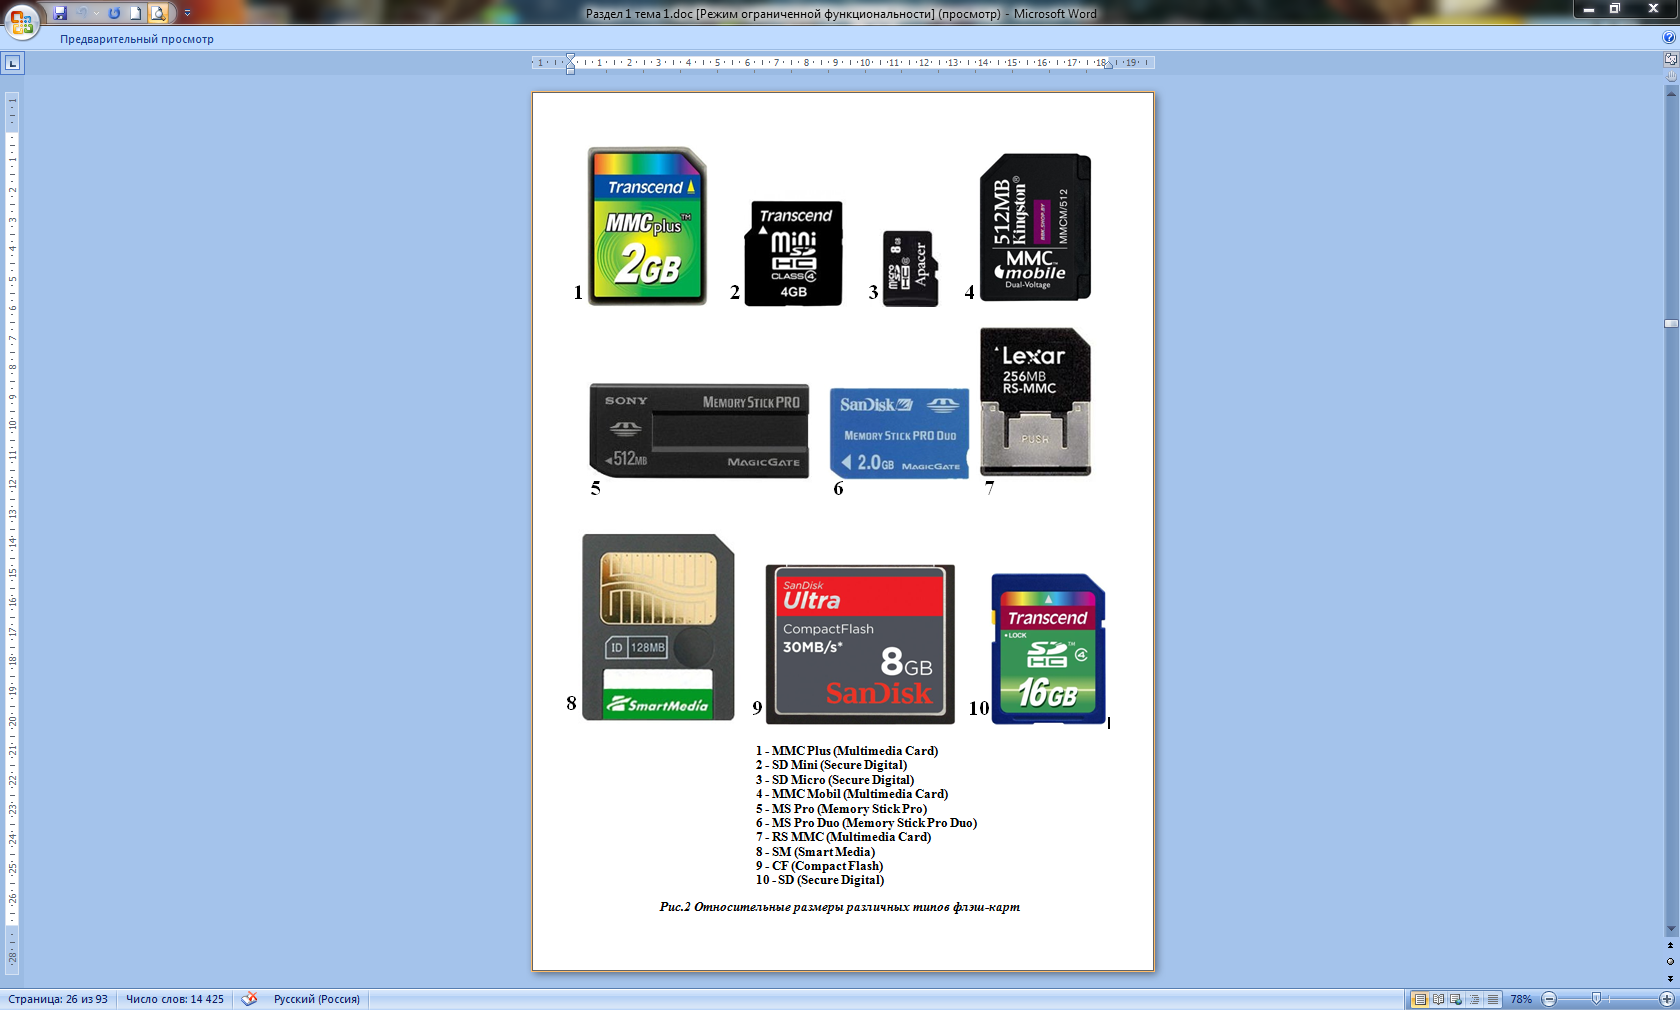Click the hand pan icon near scrollbar

click(1670, 76)
